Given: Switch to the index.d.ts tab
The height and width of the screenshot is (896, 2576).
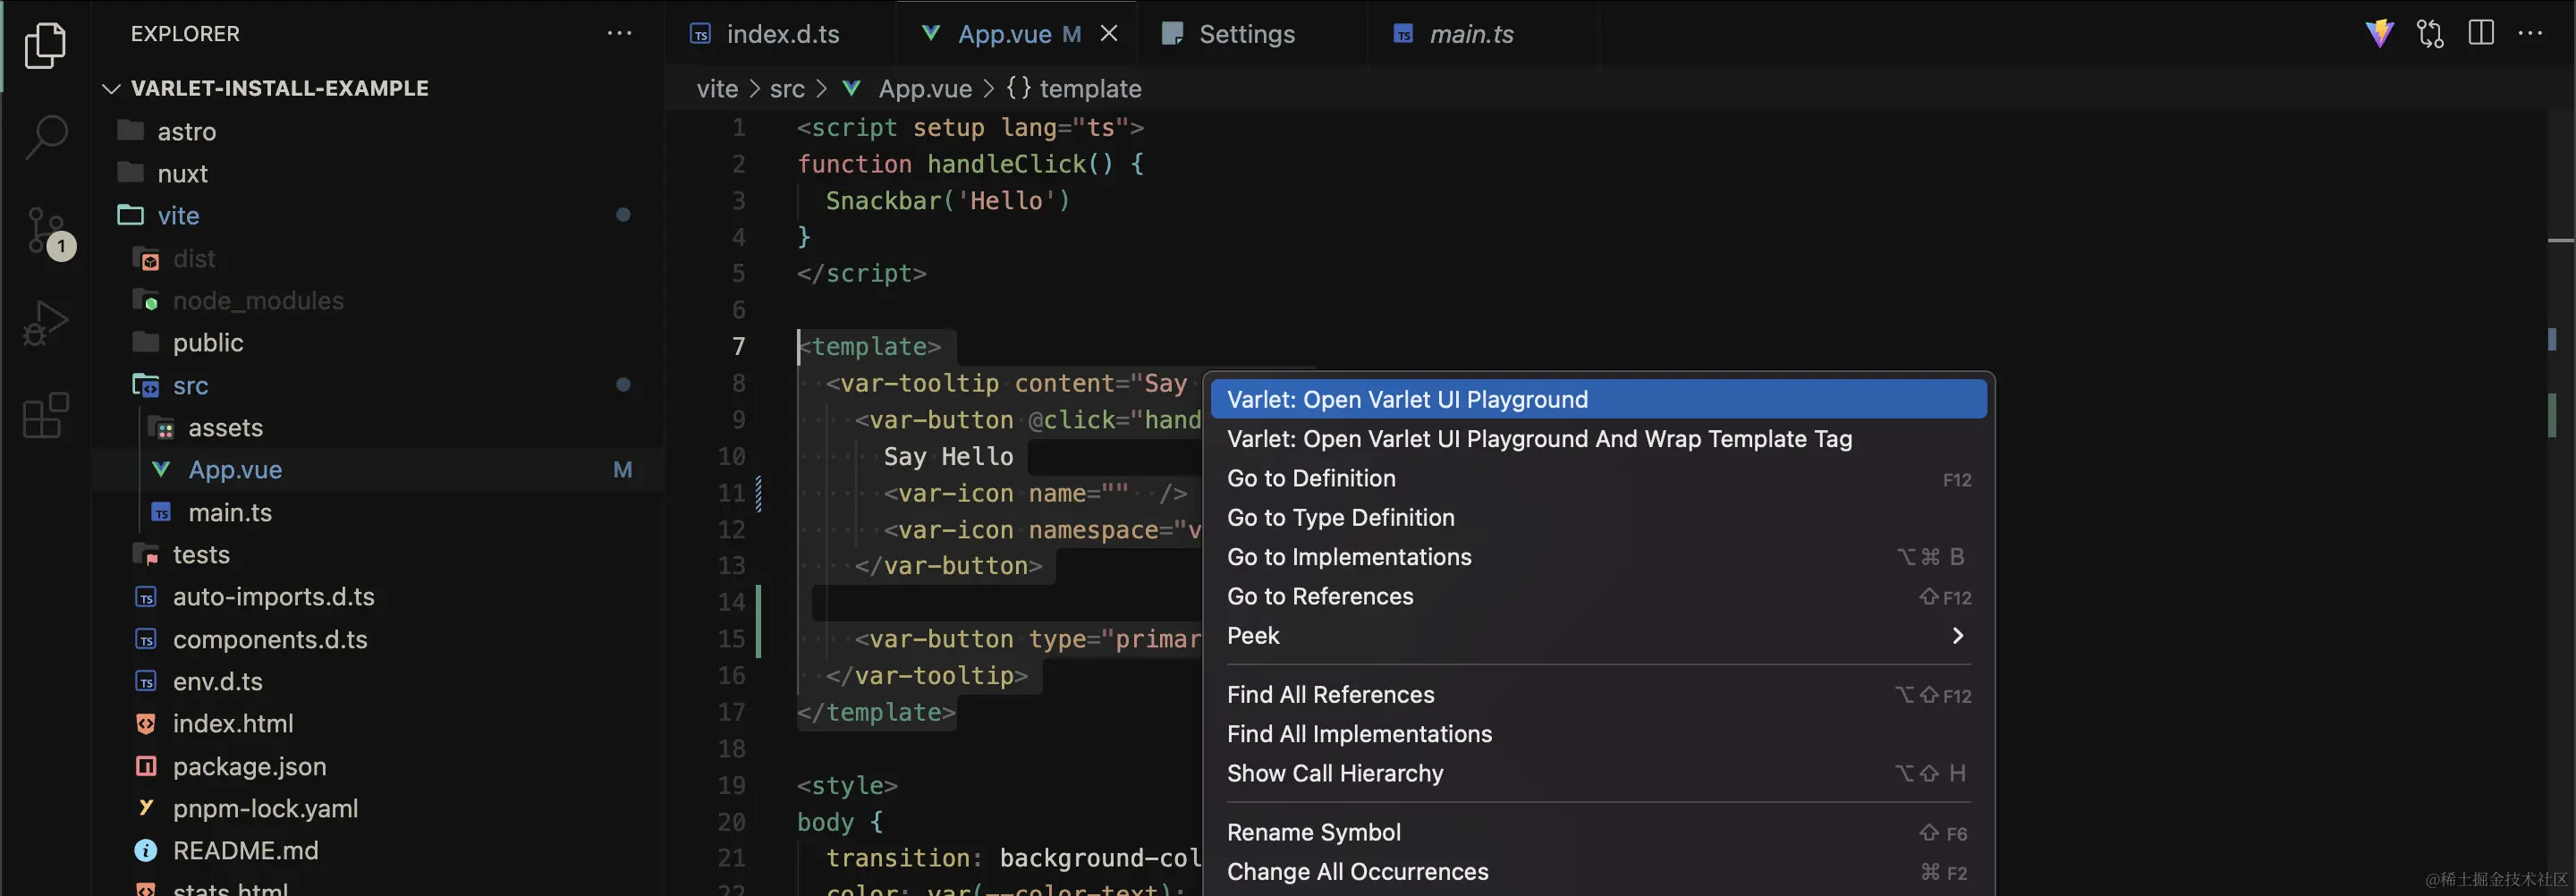Looking at the screenshot, I should point(781,34).
